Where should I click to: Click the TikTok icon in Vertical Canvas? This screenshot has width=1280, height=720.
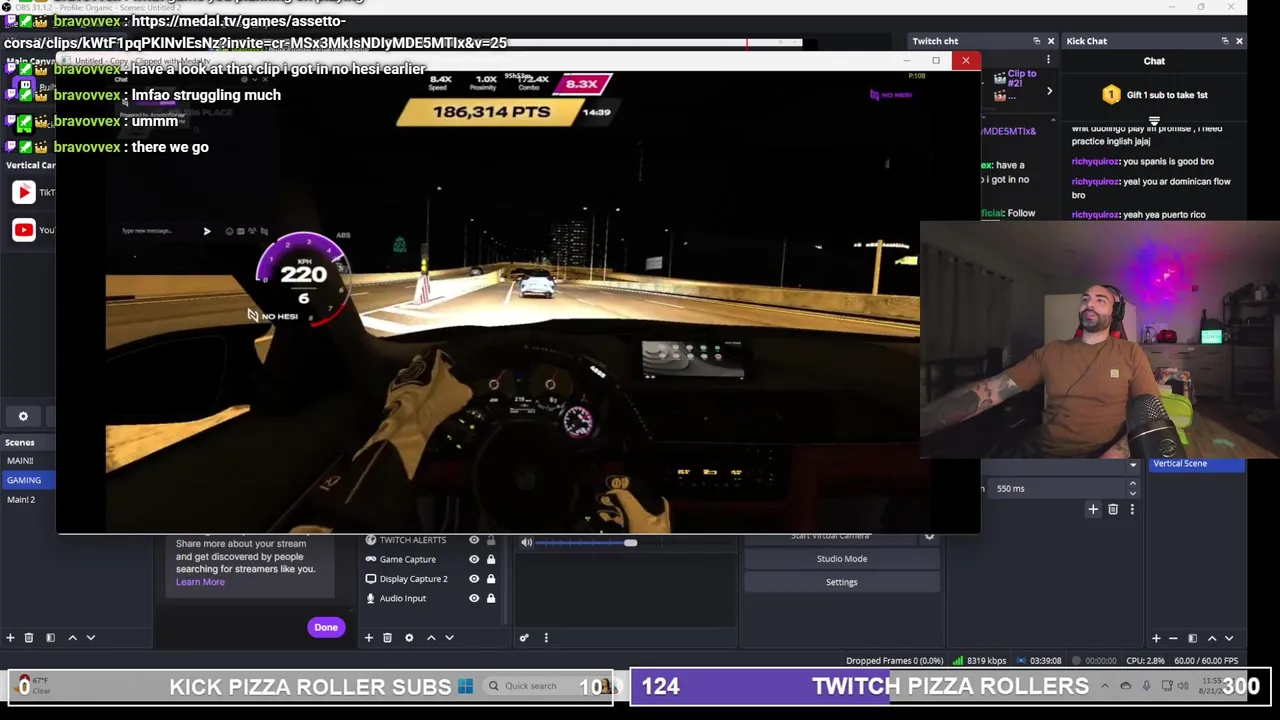coord(23,192)
